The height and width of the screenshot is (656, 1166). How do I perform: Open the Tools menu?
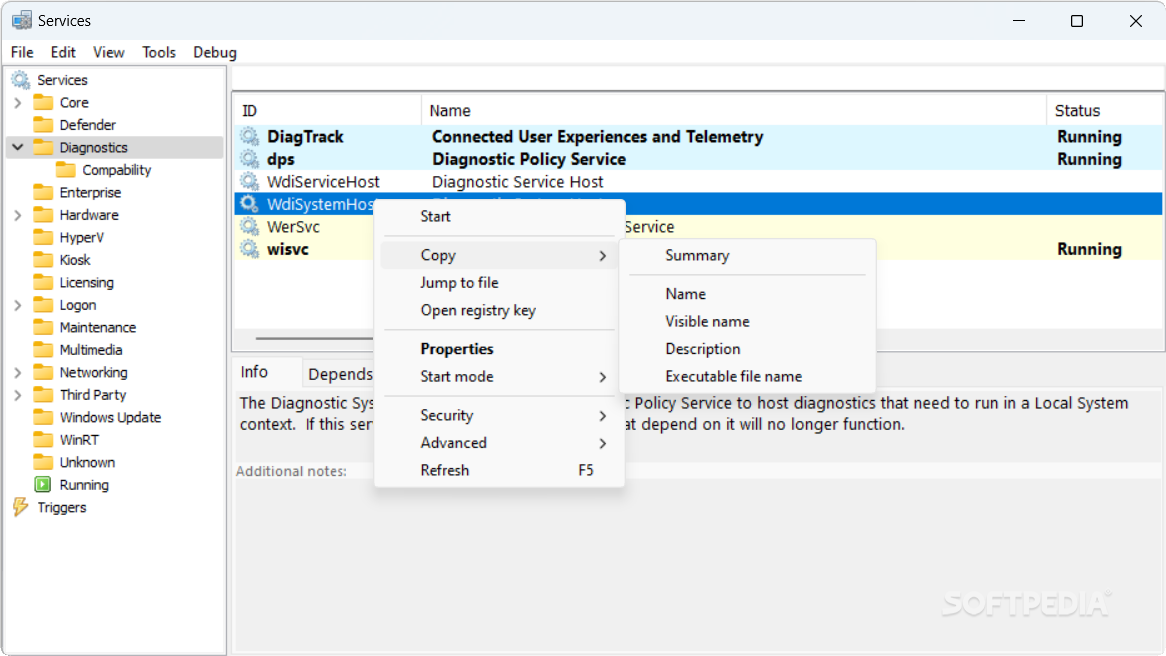coord(159,52)
